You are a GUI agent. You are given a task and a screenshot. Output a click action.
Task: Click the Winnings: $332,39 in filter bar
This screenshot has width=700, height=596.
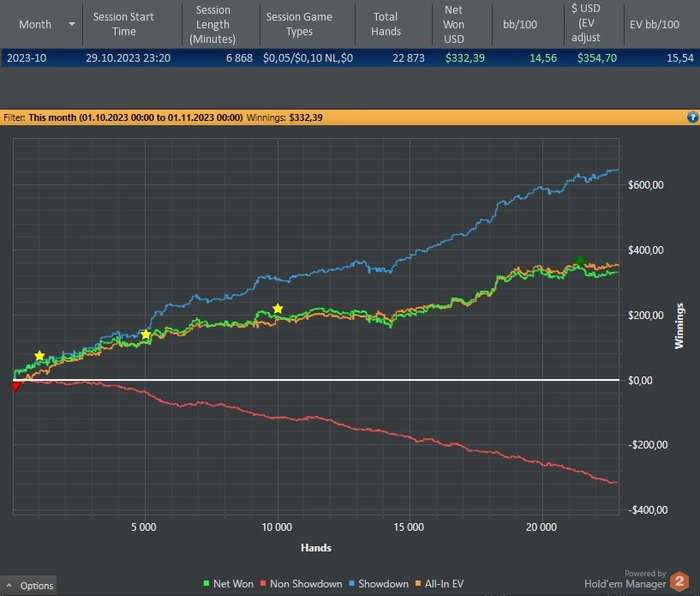coord(284,117)
